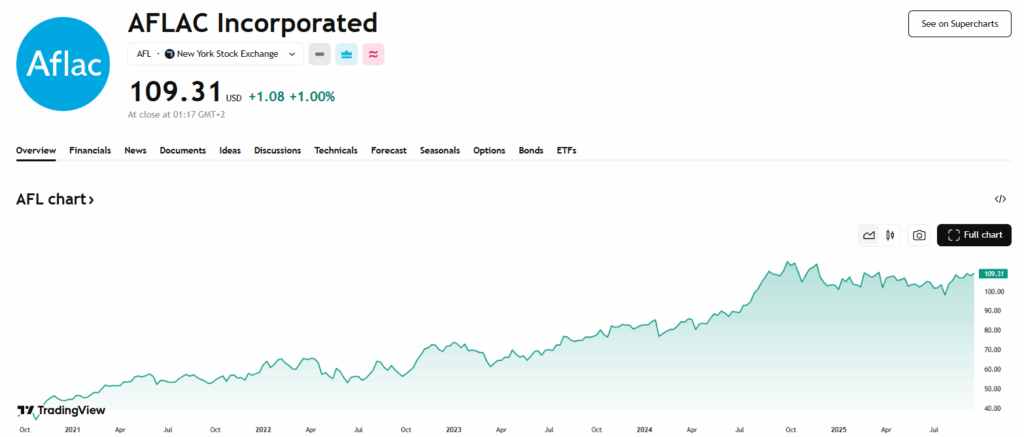Go to the Forecast tab
Image resolution: width=1024 pixels, height=437 pixels.
(x=388, y=150)
